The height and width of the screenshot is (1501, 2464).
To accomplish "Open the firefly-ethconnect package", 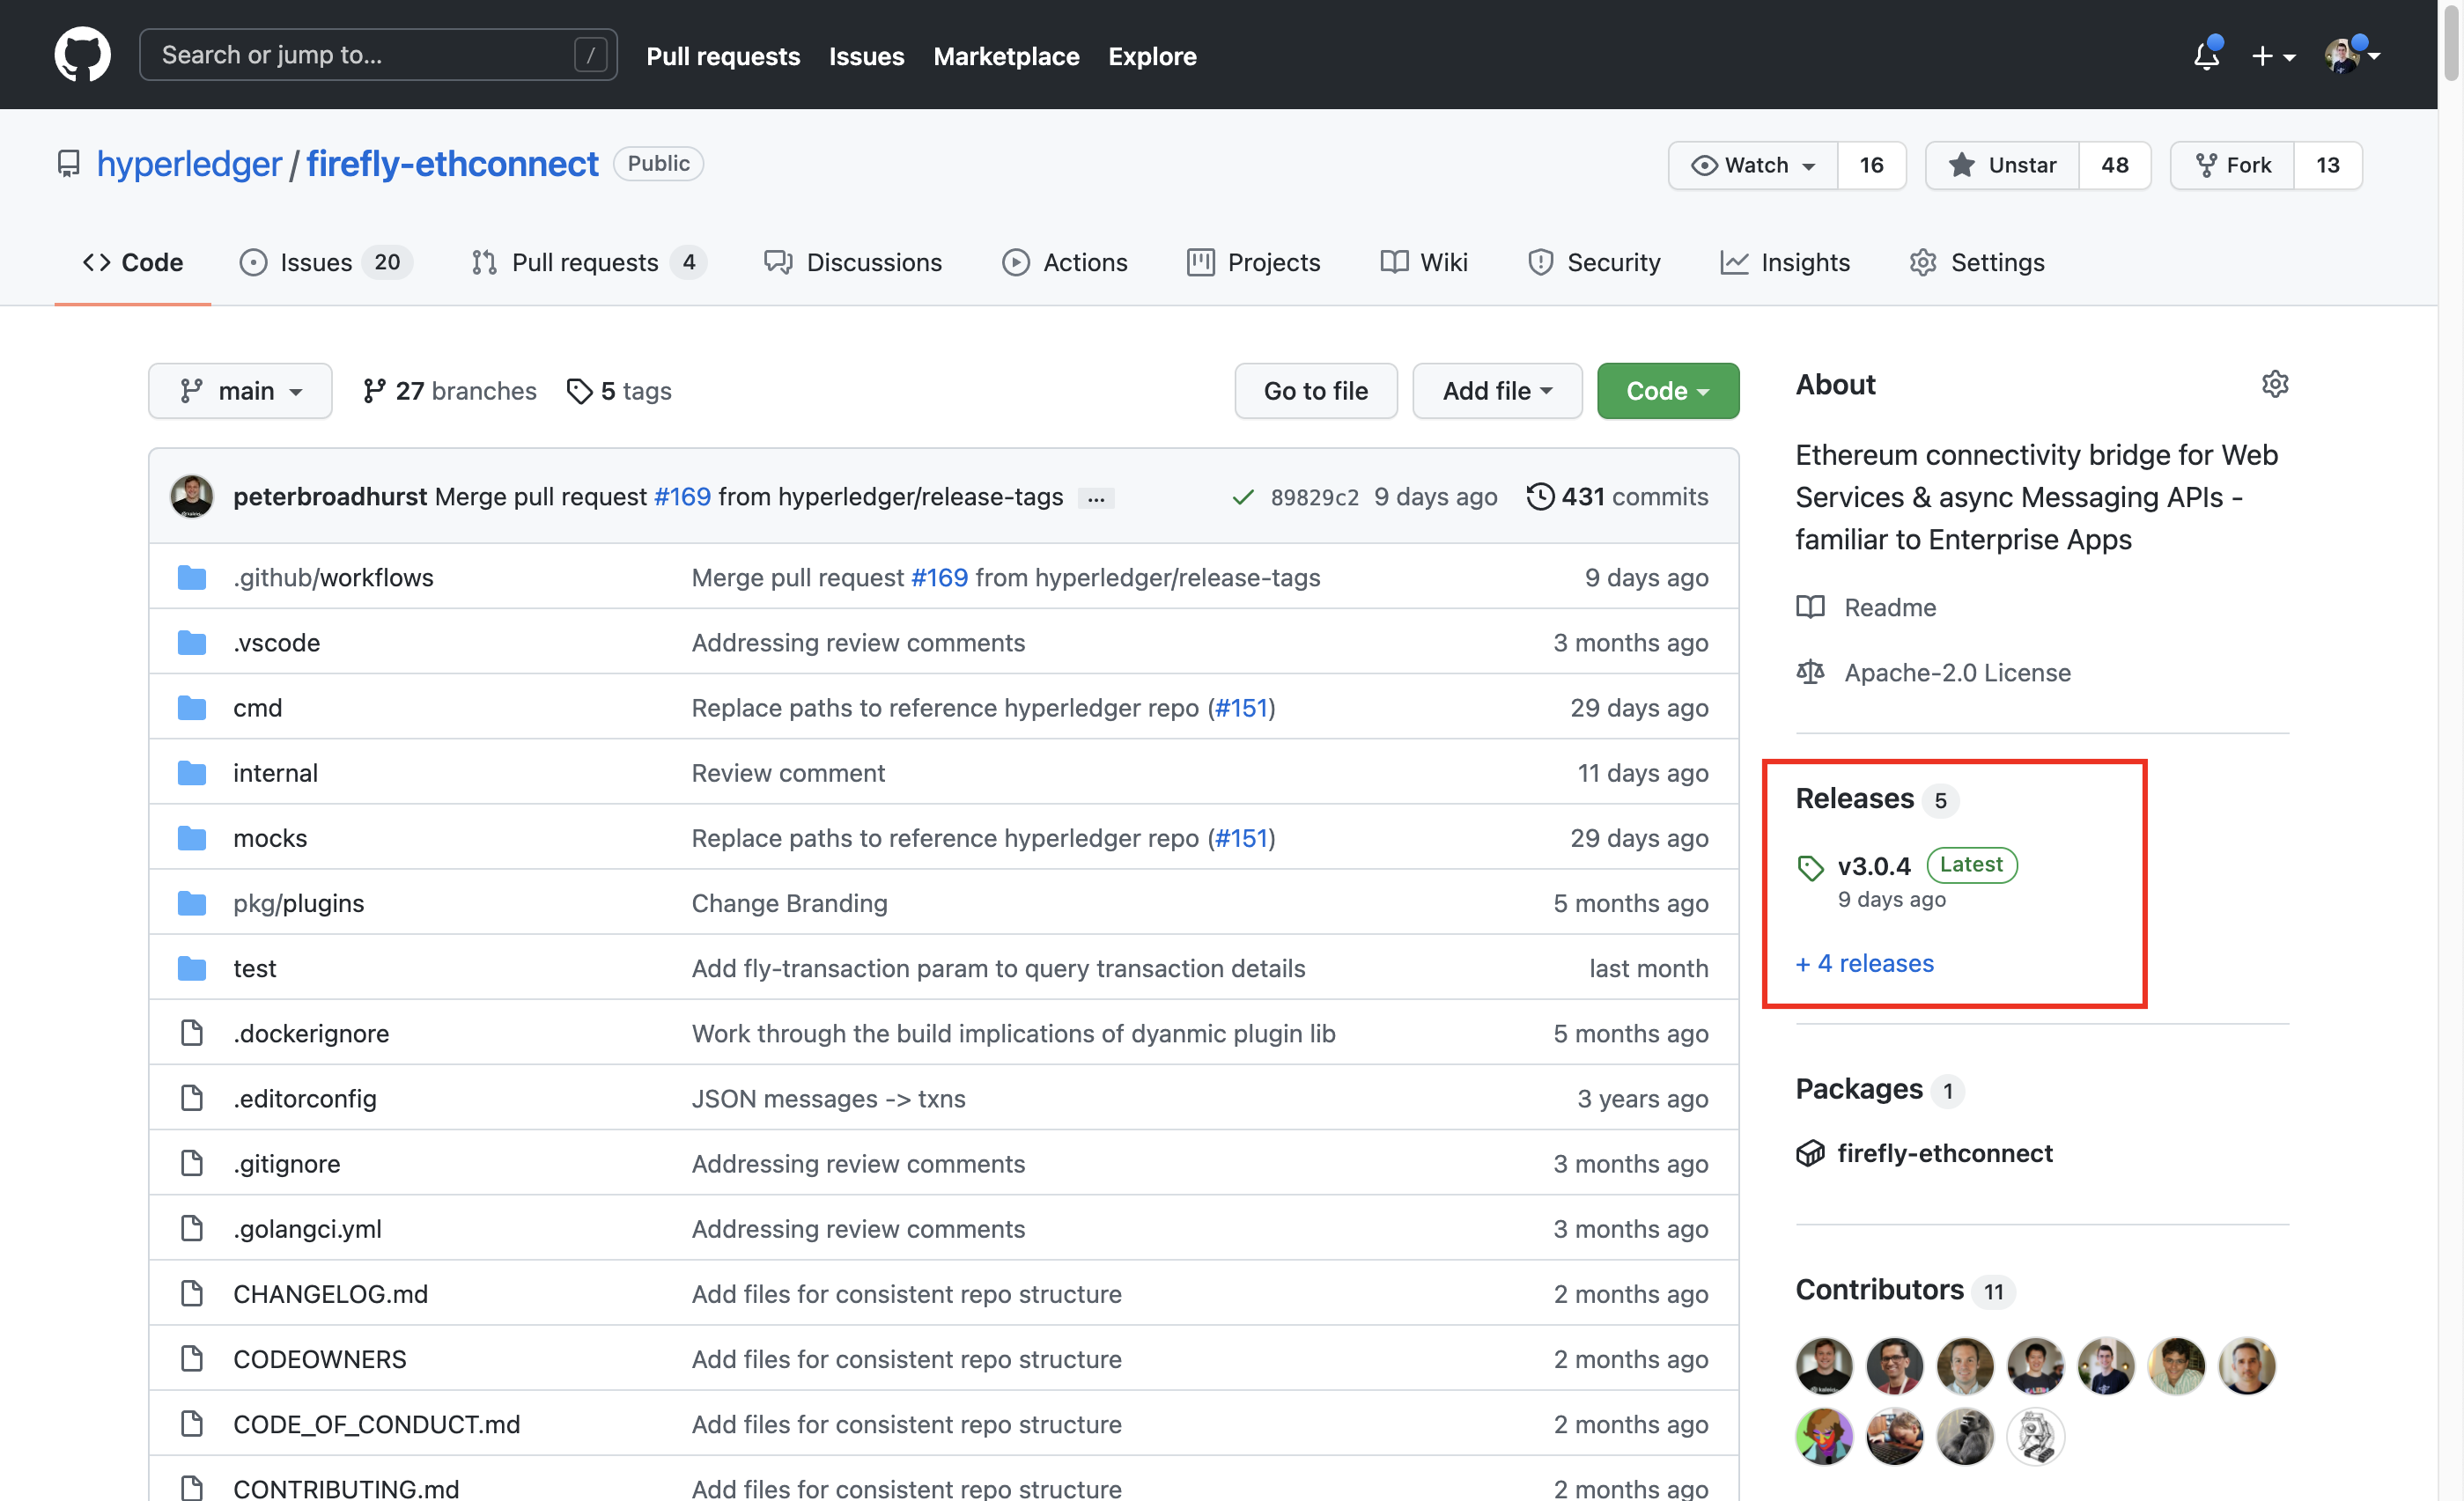I will tap(1944, 1153).
